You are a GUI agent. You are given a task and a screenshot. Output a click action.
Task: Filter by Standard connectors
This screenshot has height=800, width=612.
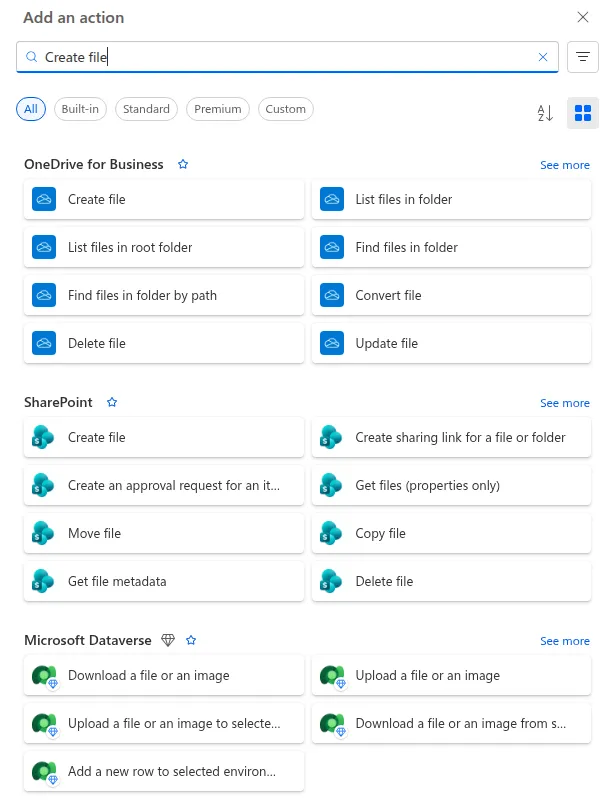click(x=146, y=109)
